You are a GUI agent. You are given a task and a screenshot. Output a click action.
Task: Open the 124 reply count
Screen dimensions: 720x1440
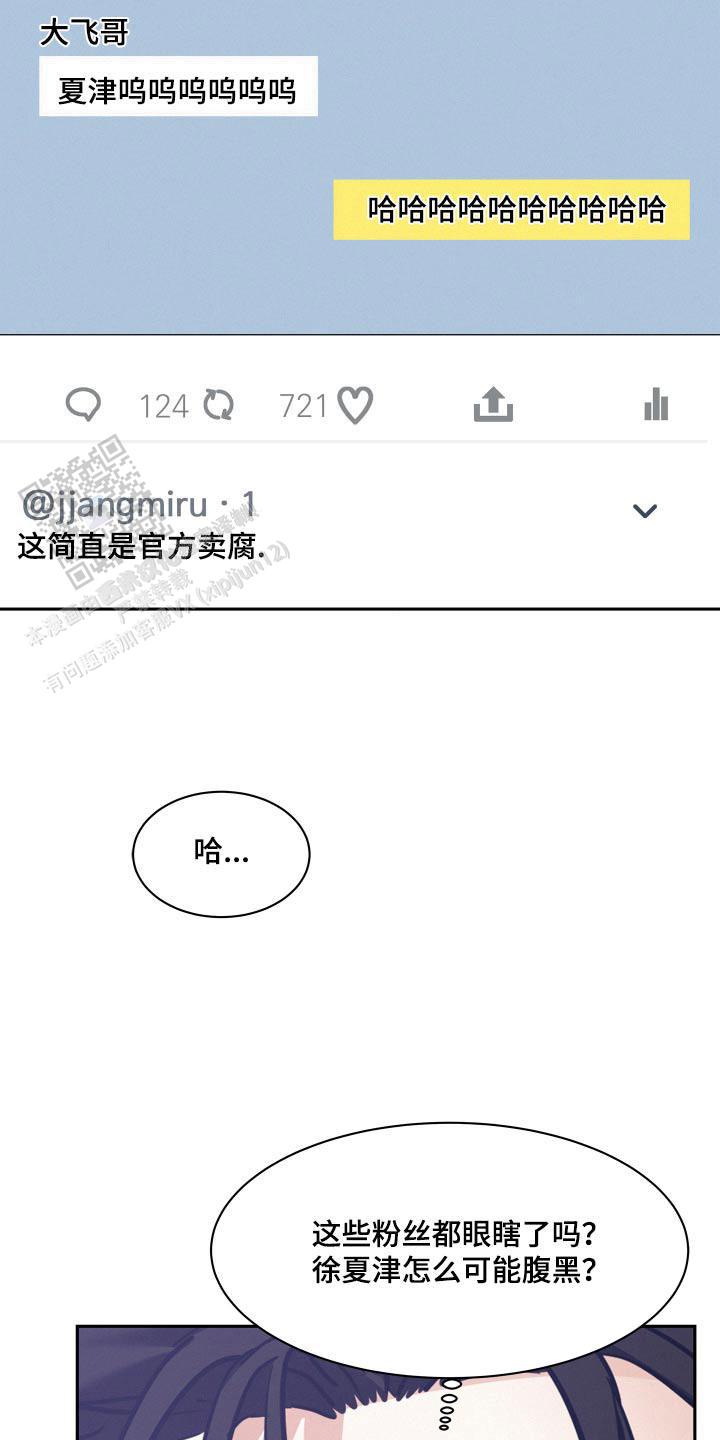[163, 406]
